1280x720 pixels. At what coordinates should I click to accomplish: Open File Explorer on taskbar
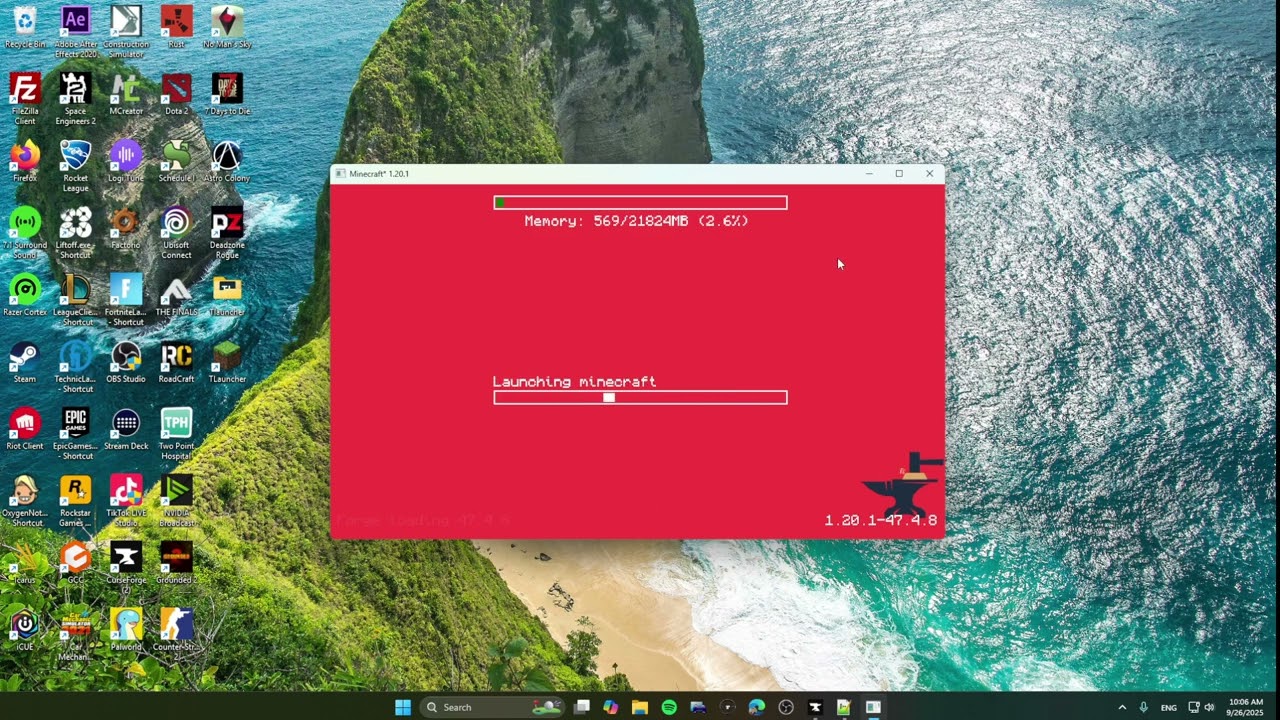pos(640,707)
